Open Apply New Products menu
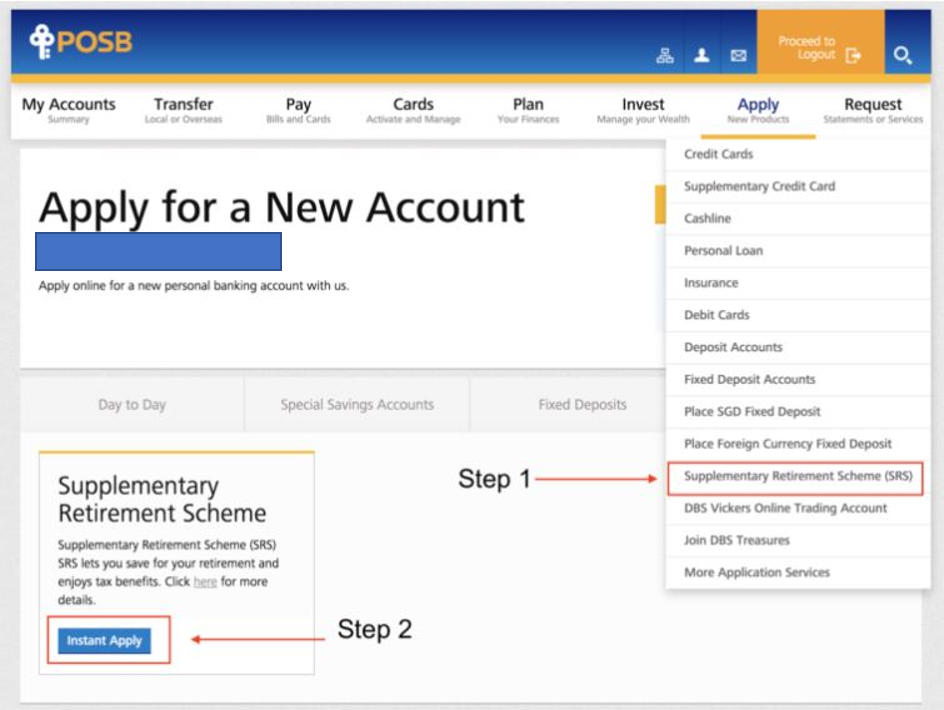This screenshot has height=710, width=944. (x=758, y=110)
